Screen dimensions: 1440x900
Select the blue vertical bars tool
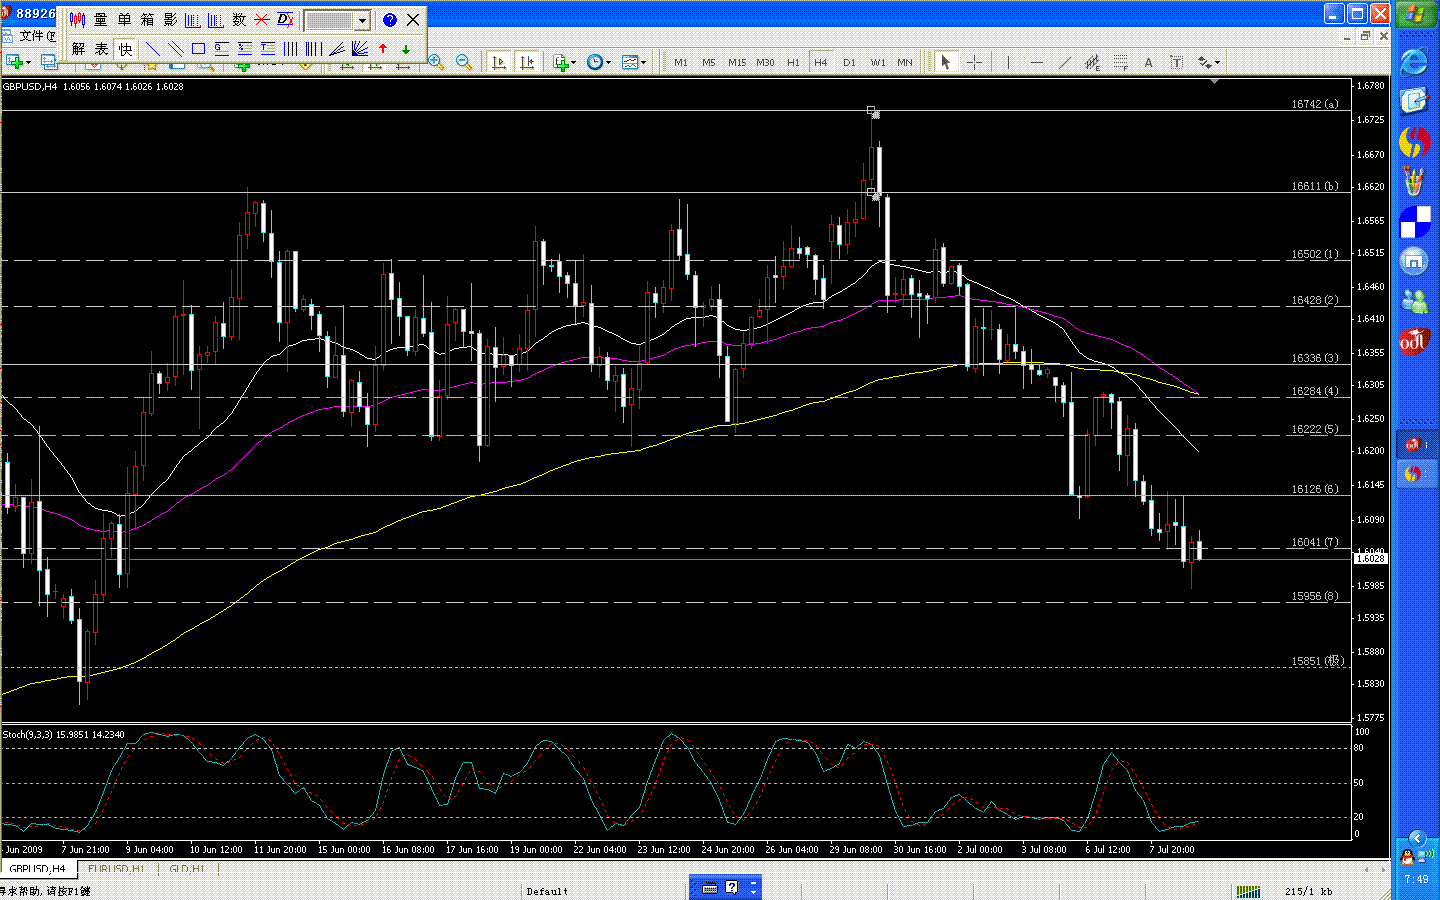291,49
